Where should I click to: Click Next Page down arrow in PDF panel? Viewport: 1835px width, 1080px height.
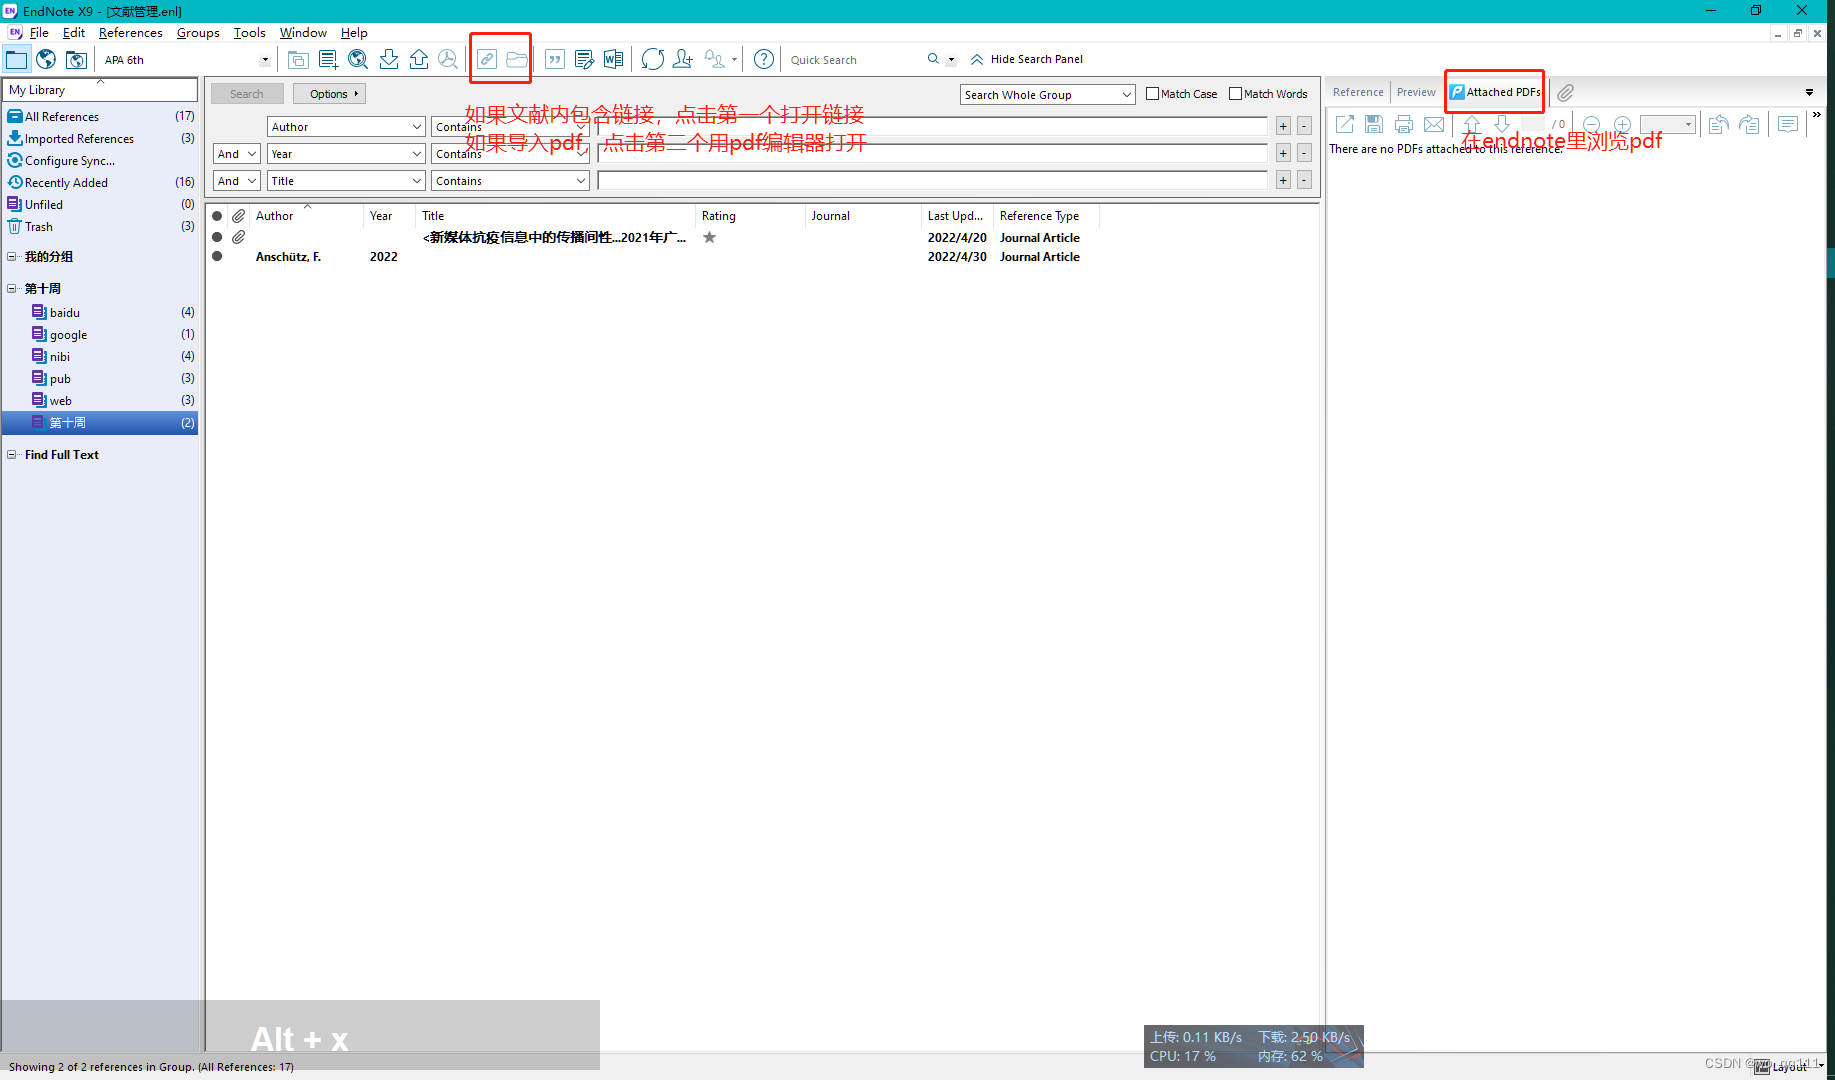(1502, 125)
